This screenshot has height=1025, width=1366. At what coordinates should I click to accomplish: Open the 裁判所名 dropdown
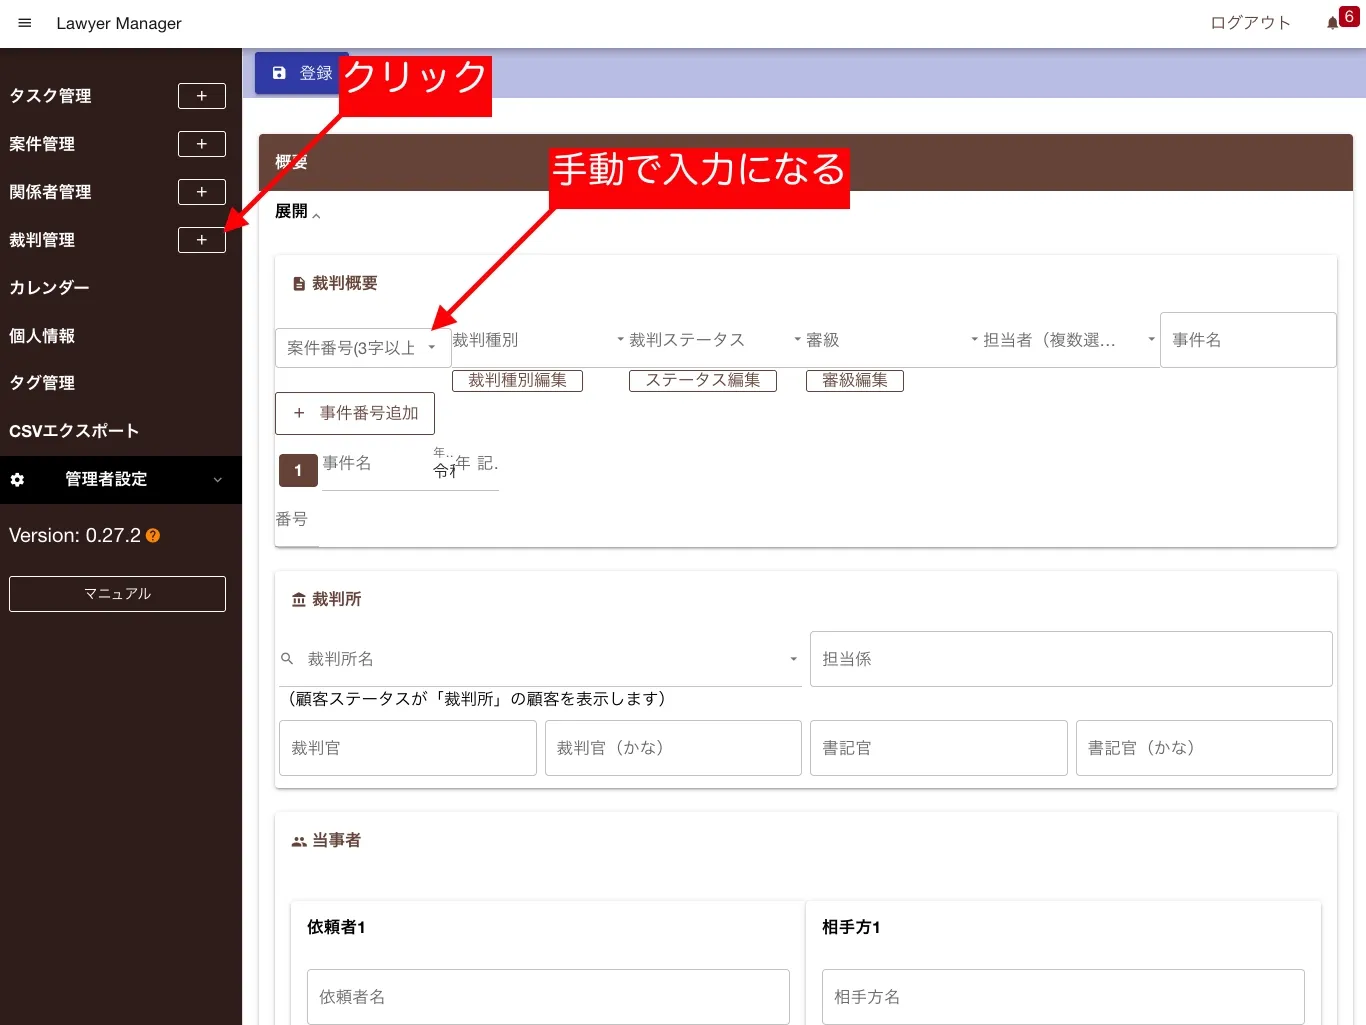pos(540,659)
